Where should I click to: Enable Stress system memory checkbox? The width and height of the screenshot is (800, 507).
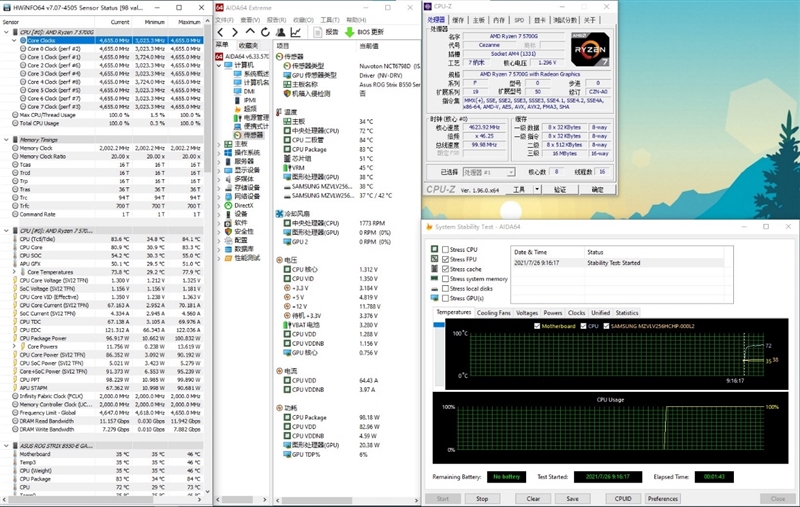445,279
